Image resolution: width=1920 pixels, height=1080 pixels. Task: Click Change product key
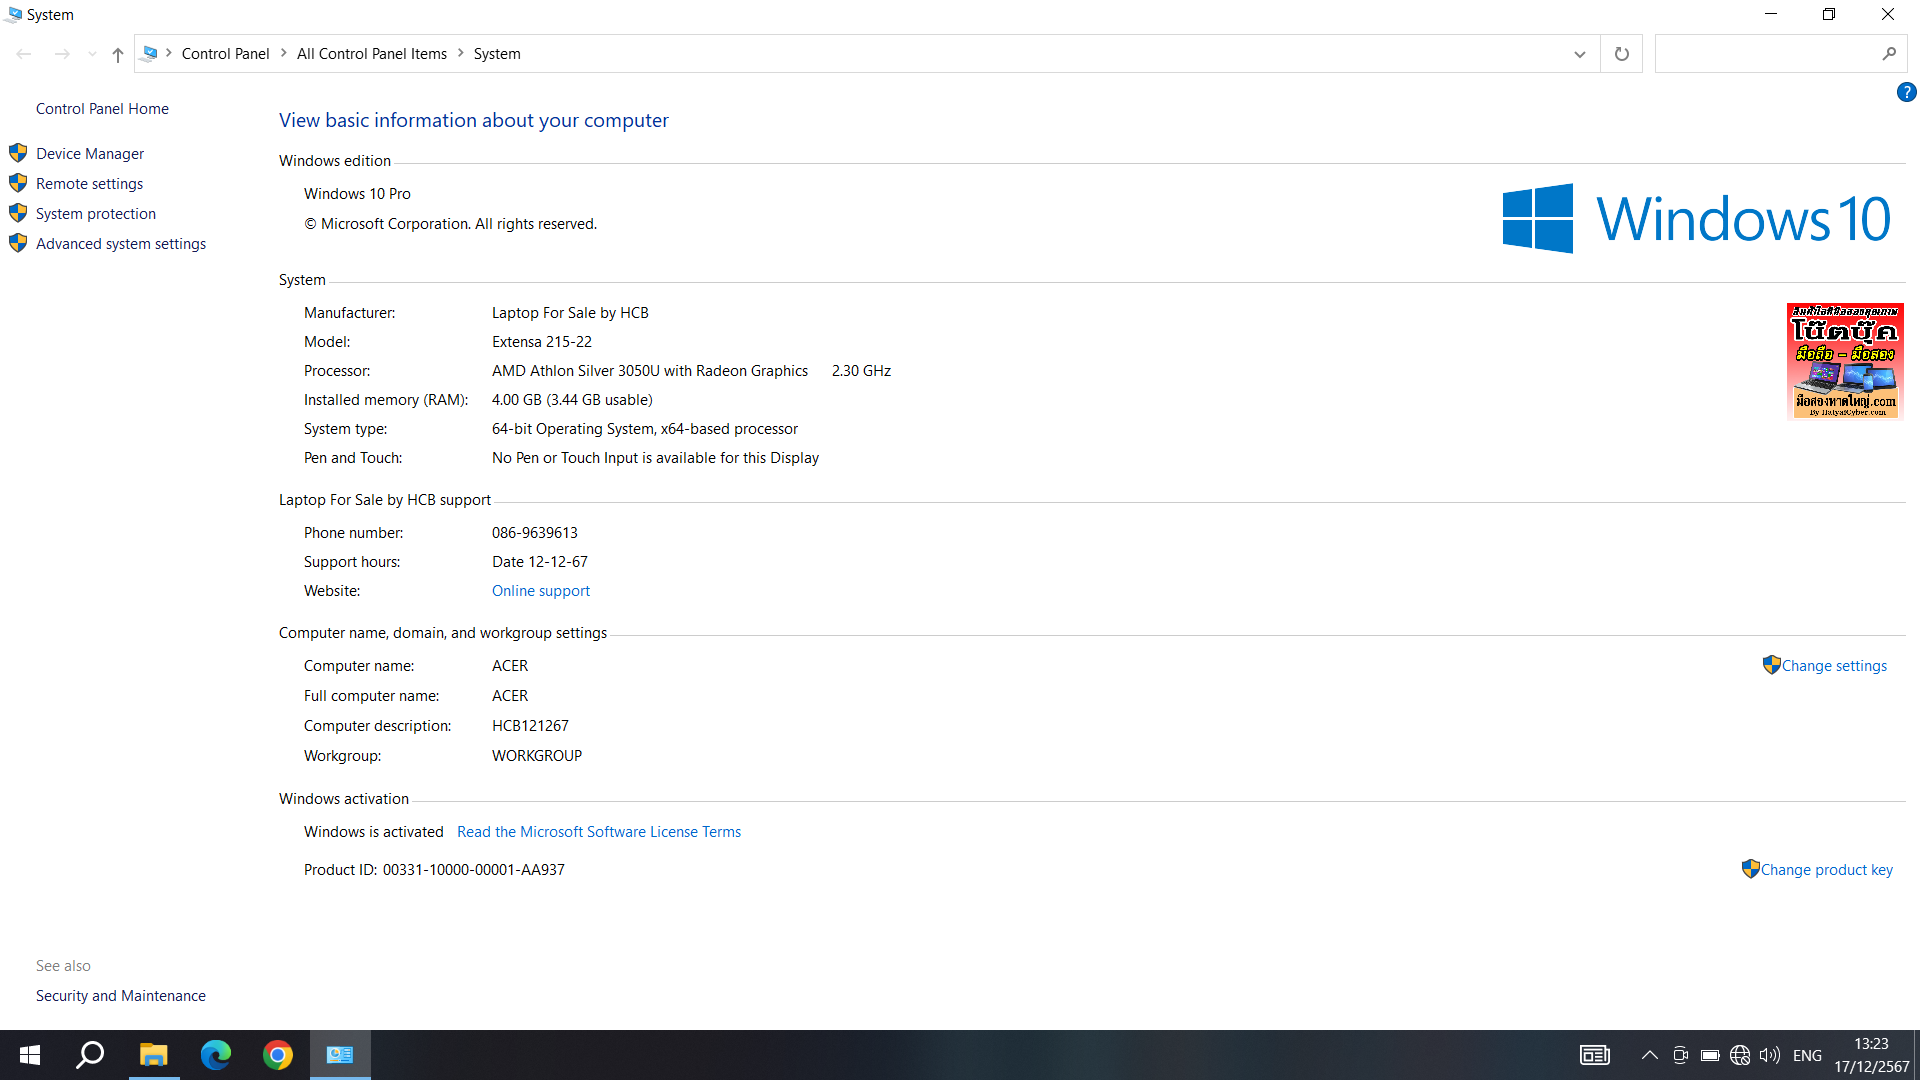click(x=1826, y=869)
